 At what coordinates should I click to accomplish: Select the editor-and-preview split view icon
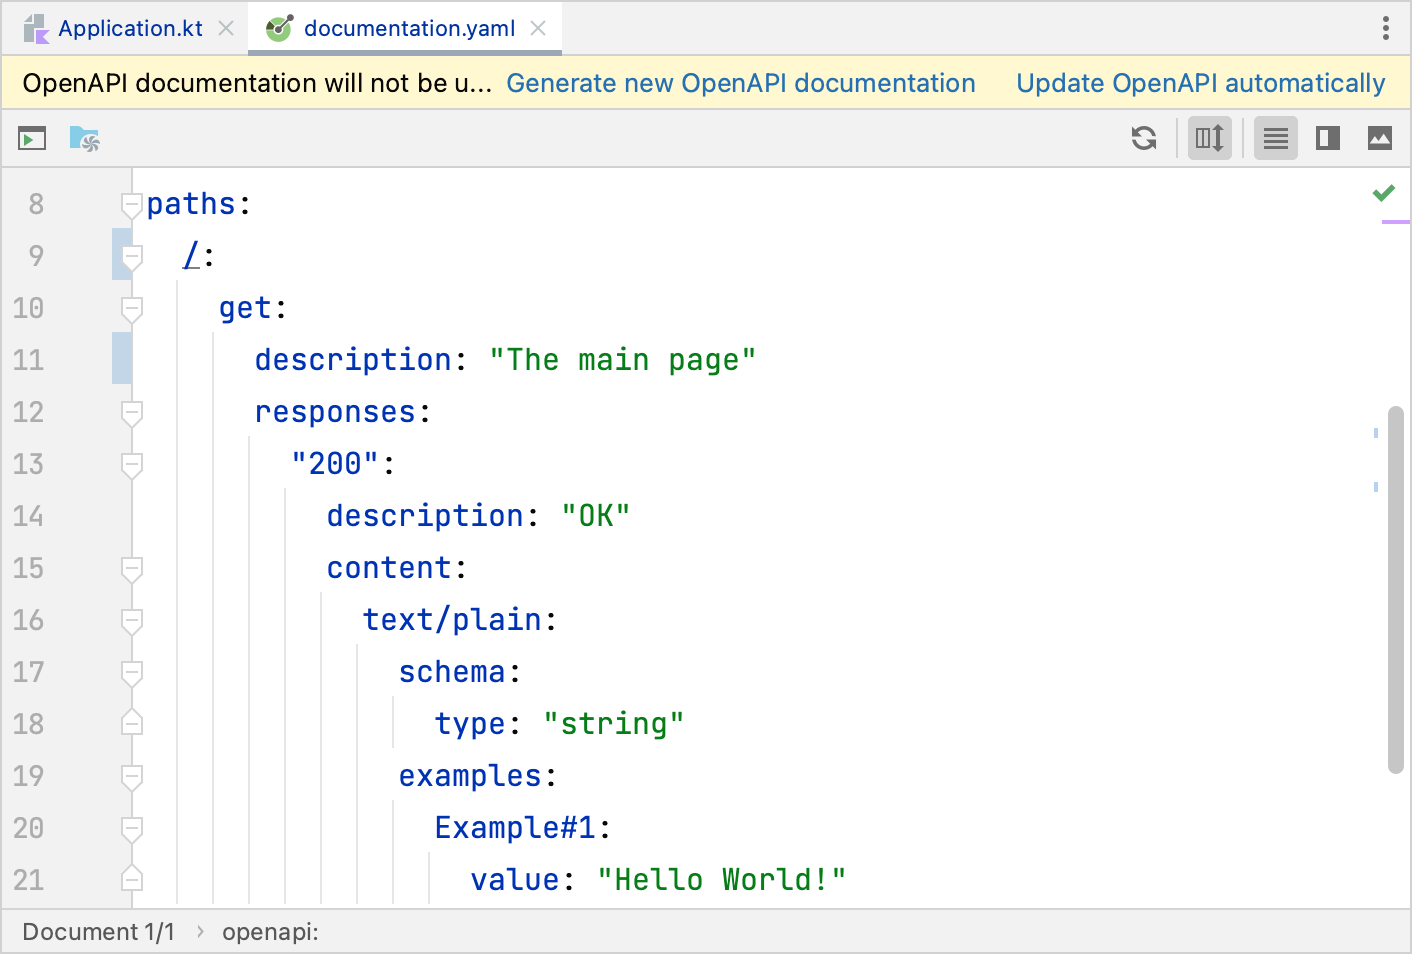click(1326, 138)
